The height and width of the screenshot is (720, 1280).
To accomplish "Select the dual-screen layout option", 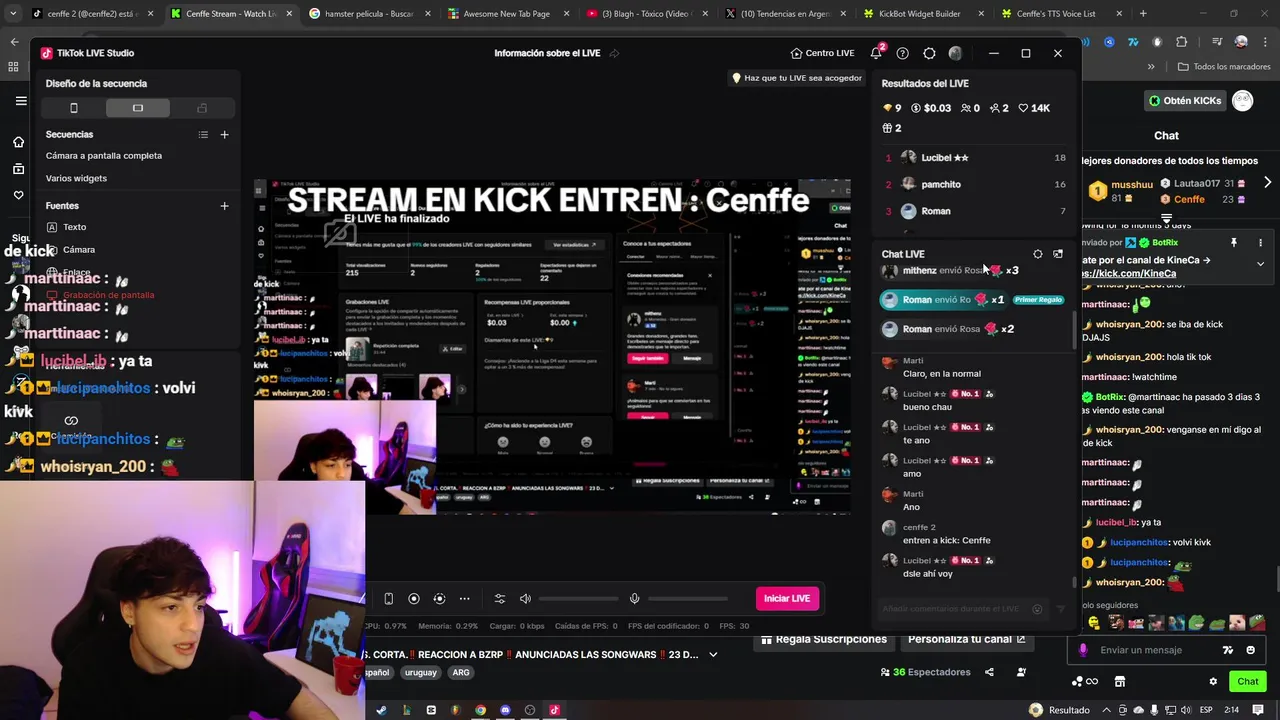I will pyautogui.click(x=202, y=108).
